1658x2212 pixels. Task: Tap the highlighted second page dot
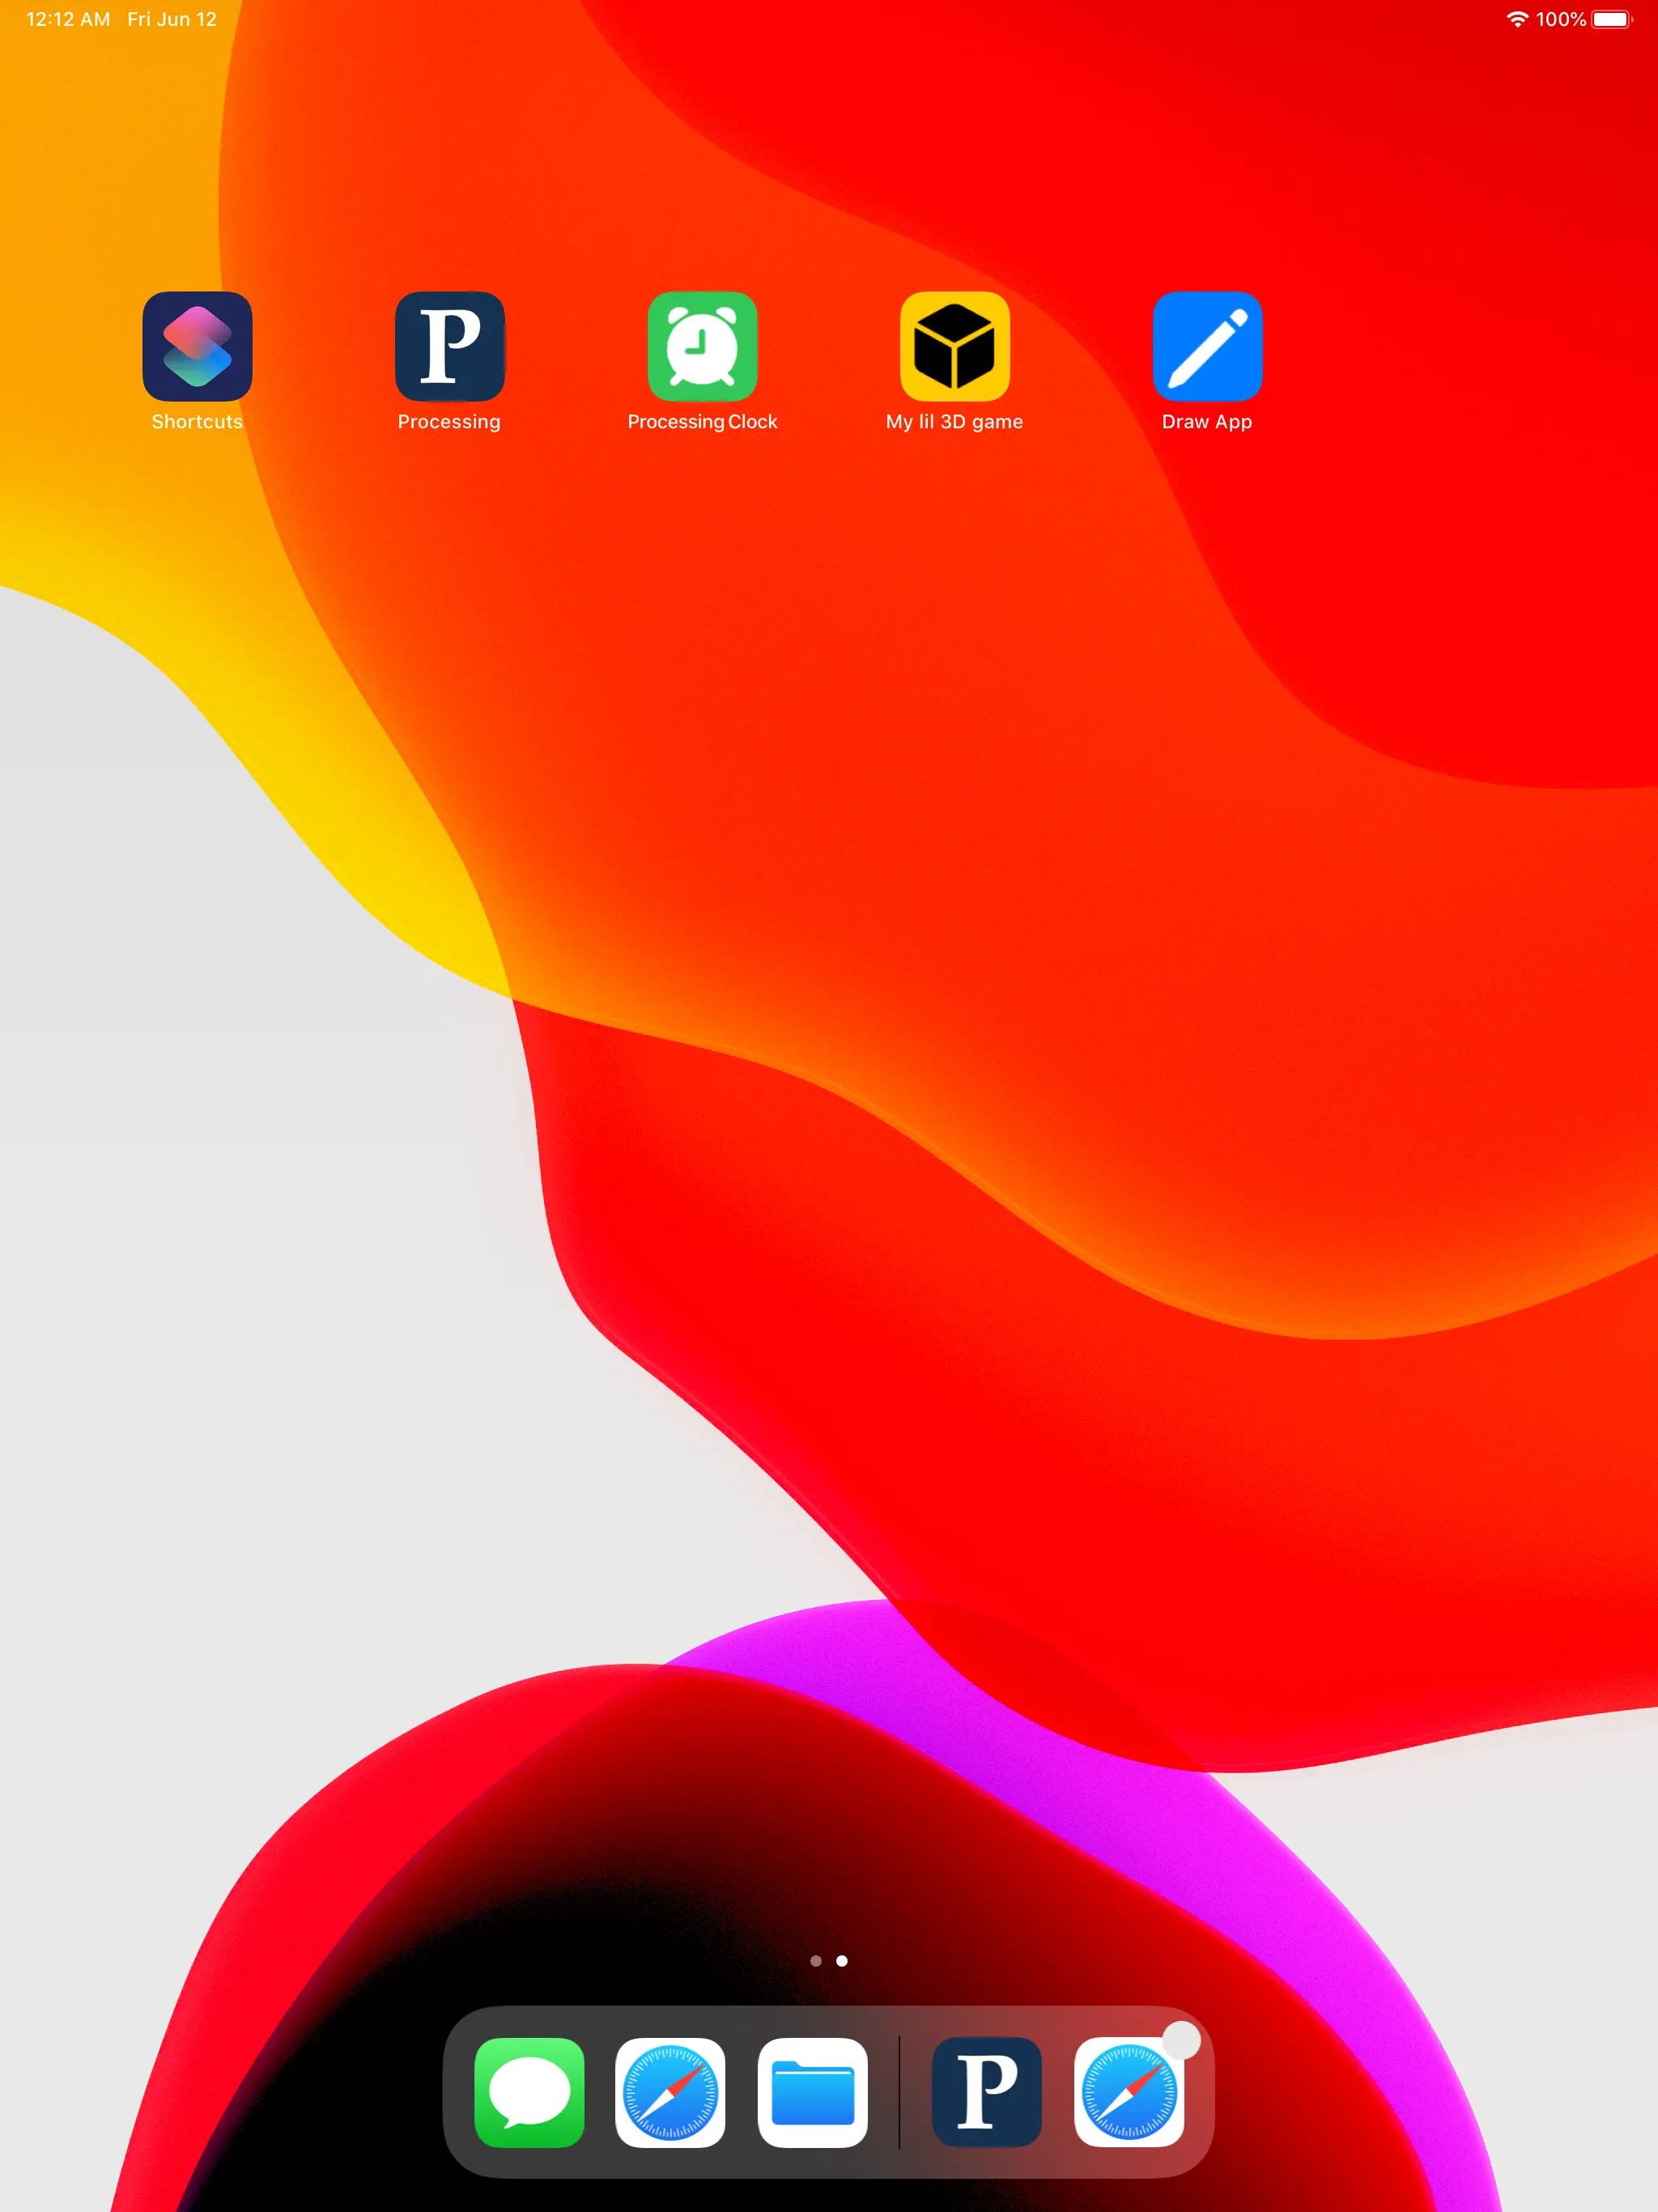point(842,1961)
